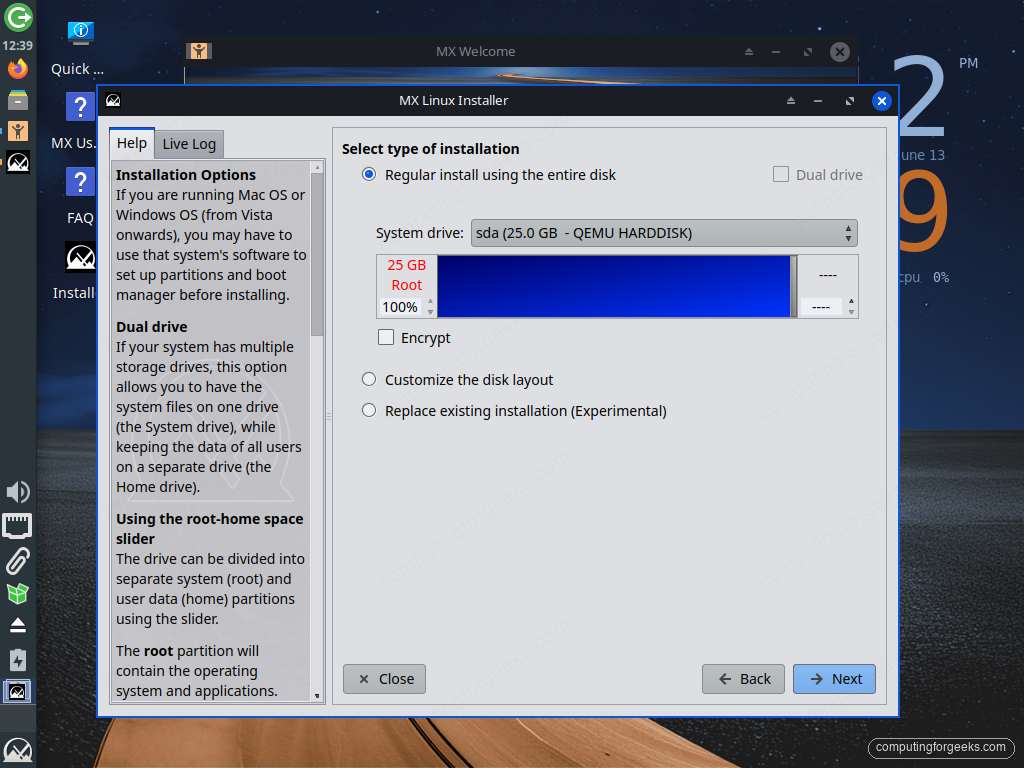Click the Back button

[x=743, y=679]
